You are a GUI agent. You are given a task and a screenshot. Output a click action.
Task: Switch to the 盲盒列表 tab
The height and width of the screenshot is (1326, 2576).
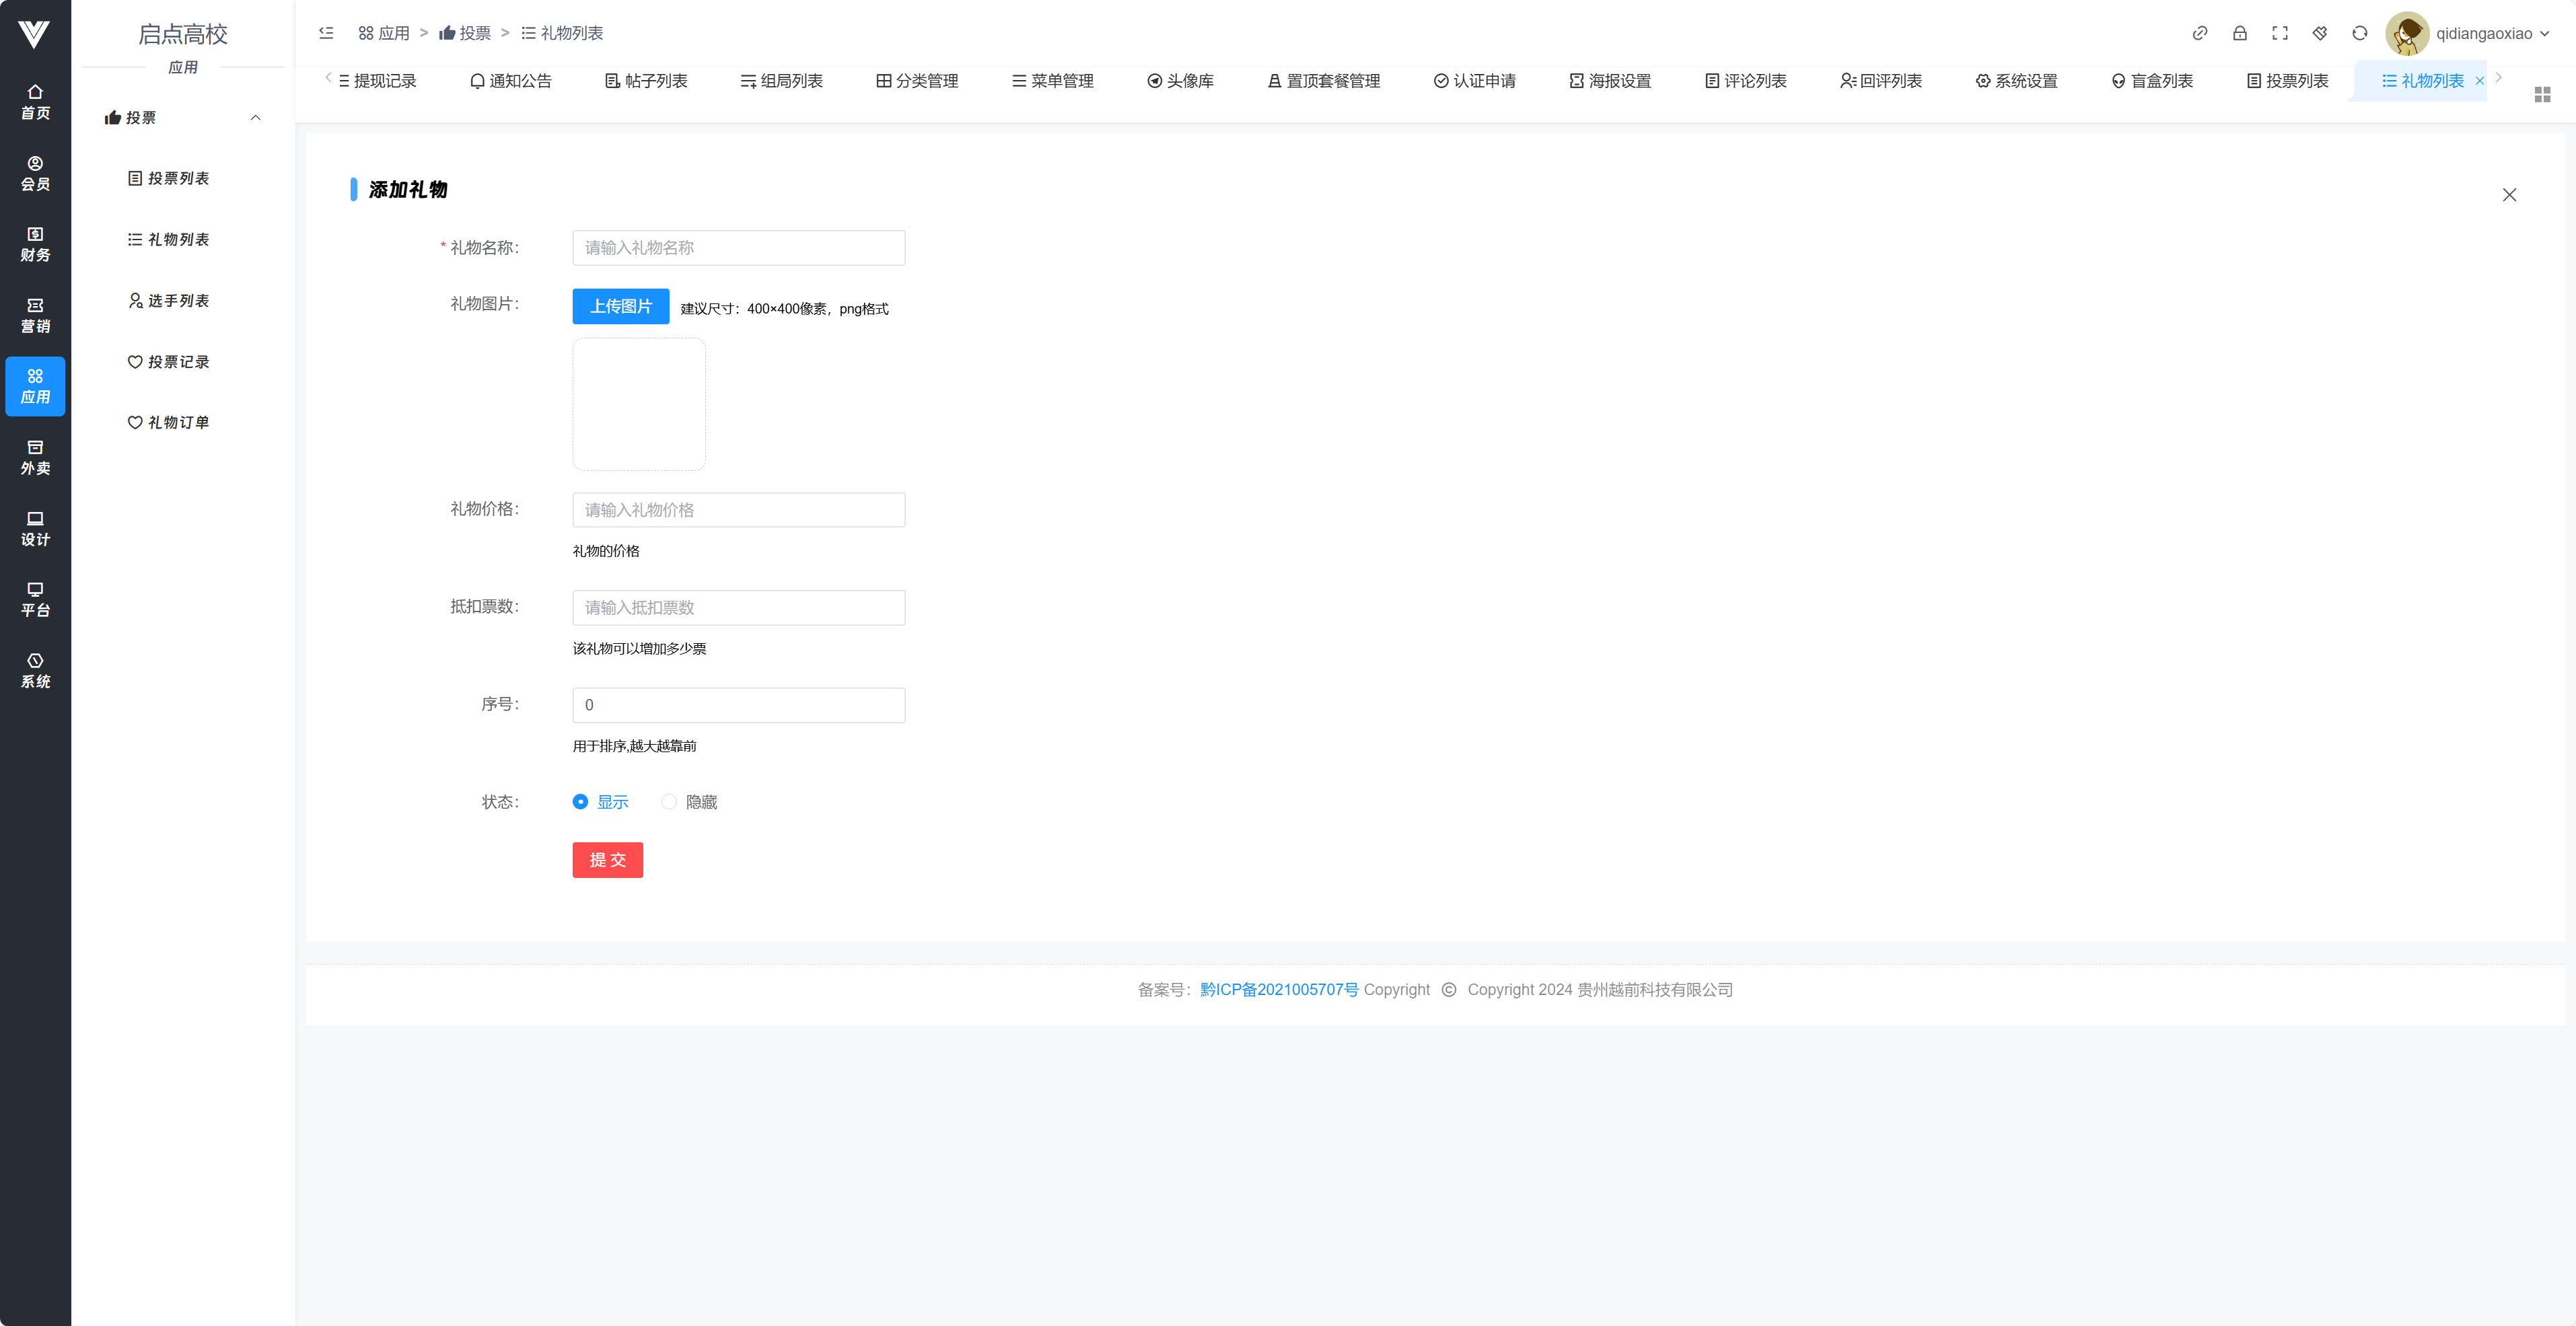[2152, 81]
